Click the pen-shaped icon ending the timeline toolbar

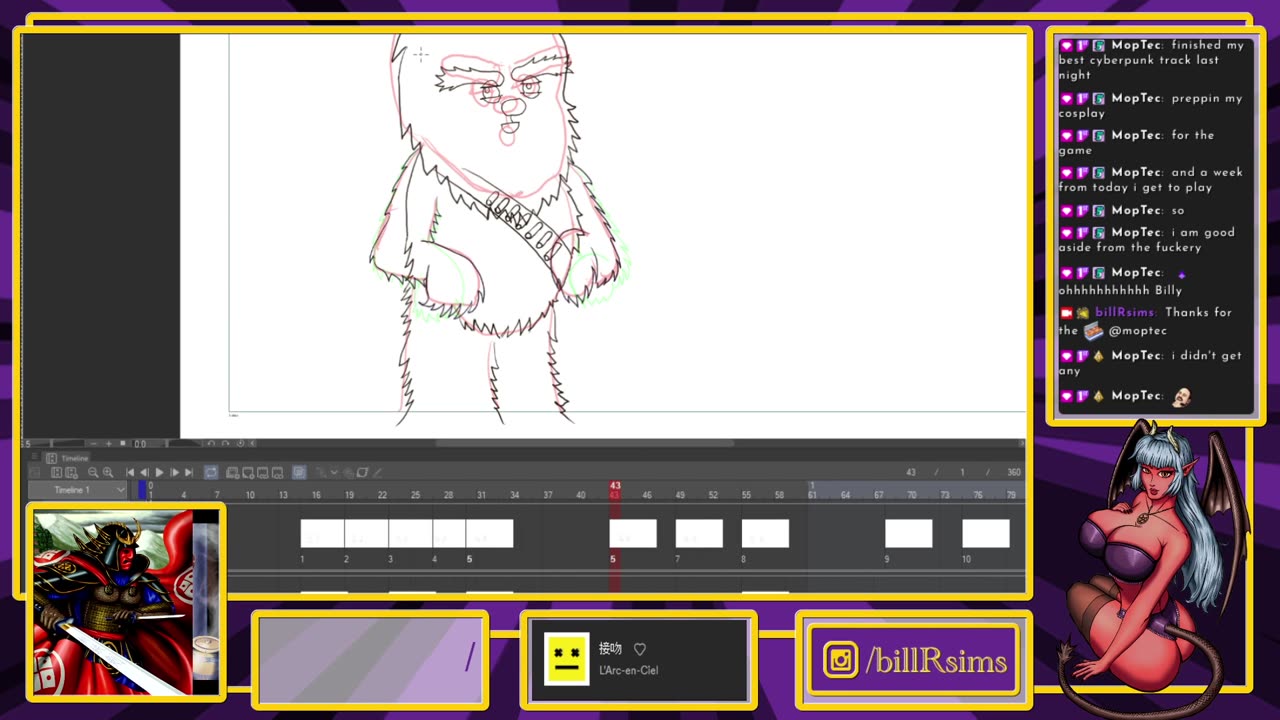[x=378, y=472]
